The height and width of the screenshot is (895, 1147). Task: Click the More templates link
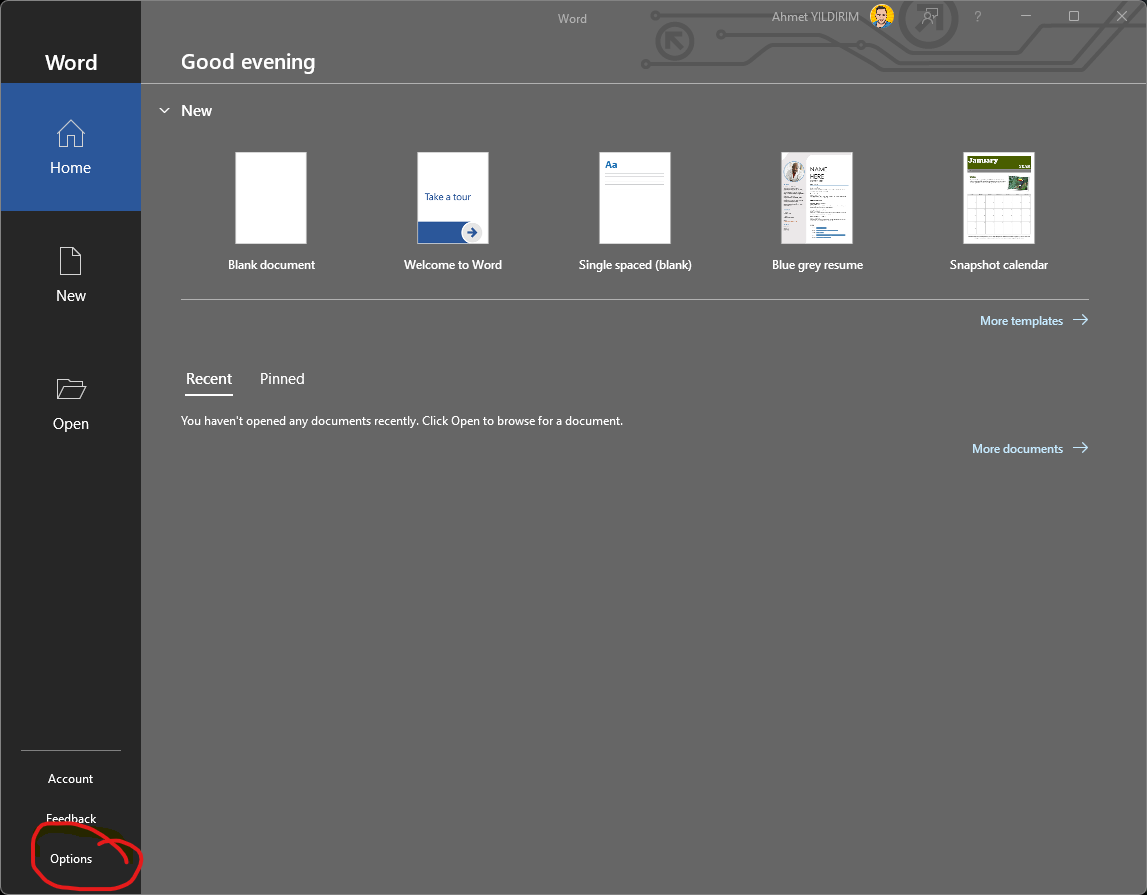pos(1021,320)
